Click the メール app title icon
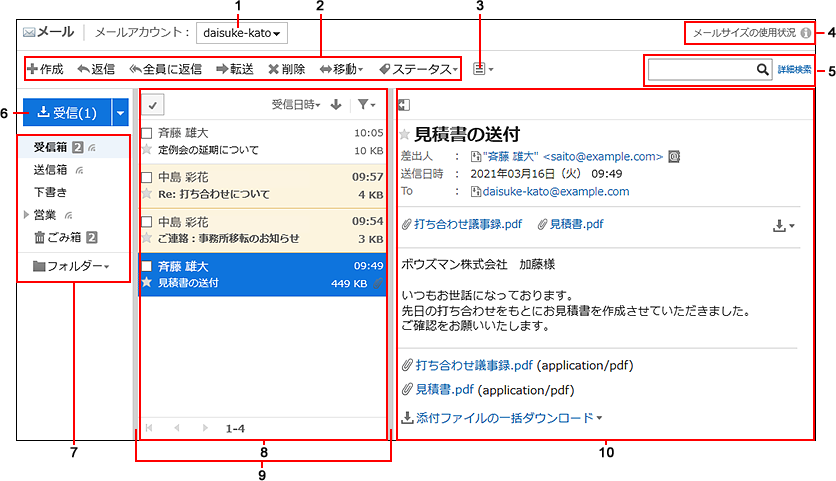Image resolution: width=836 pixels, height=481 pixels. 29,33
